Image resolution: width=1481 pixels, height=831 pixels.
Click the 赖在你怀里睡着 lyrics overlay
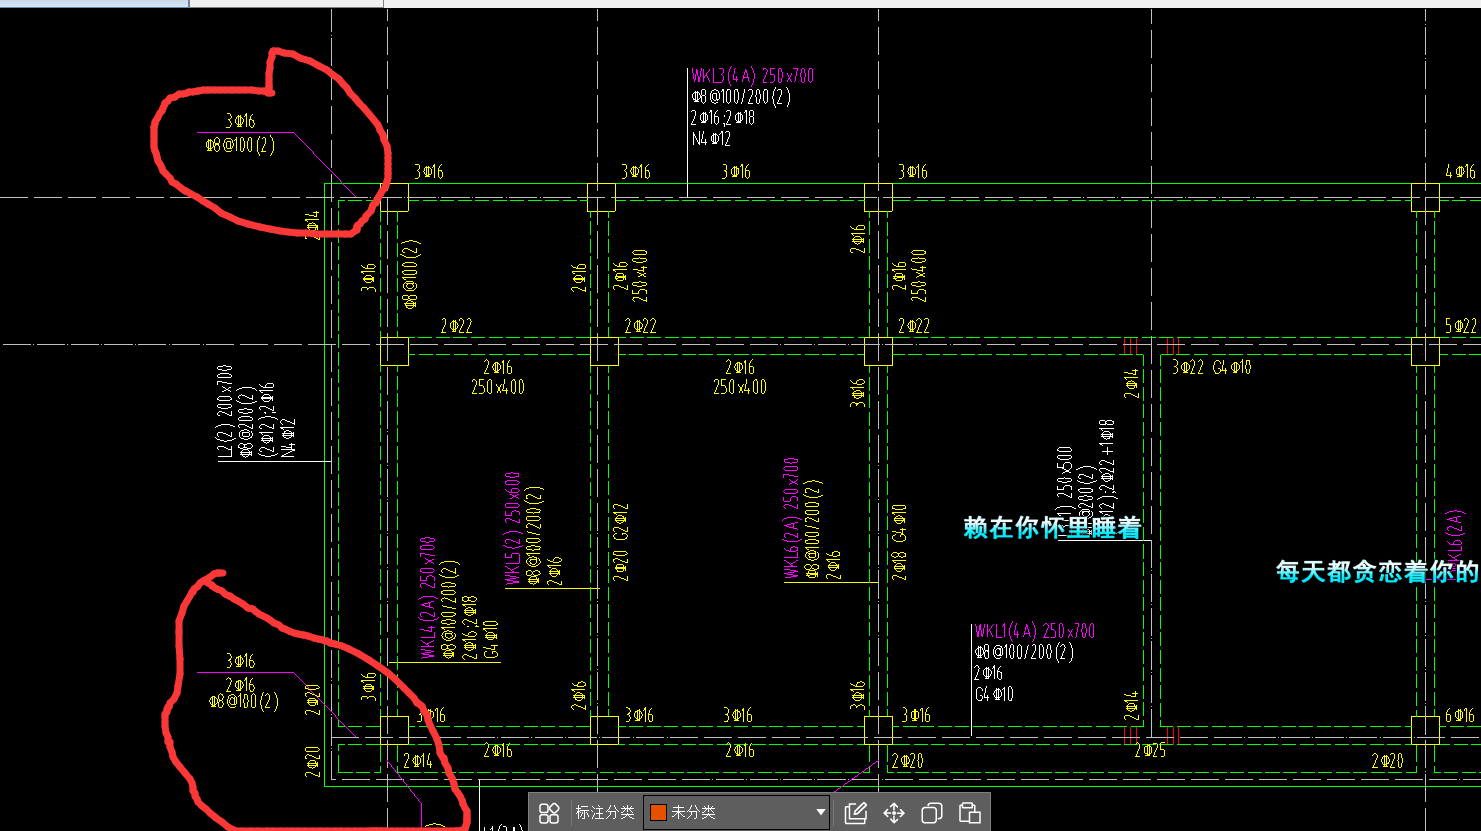pyautogui.click(x=1053, y=528)
